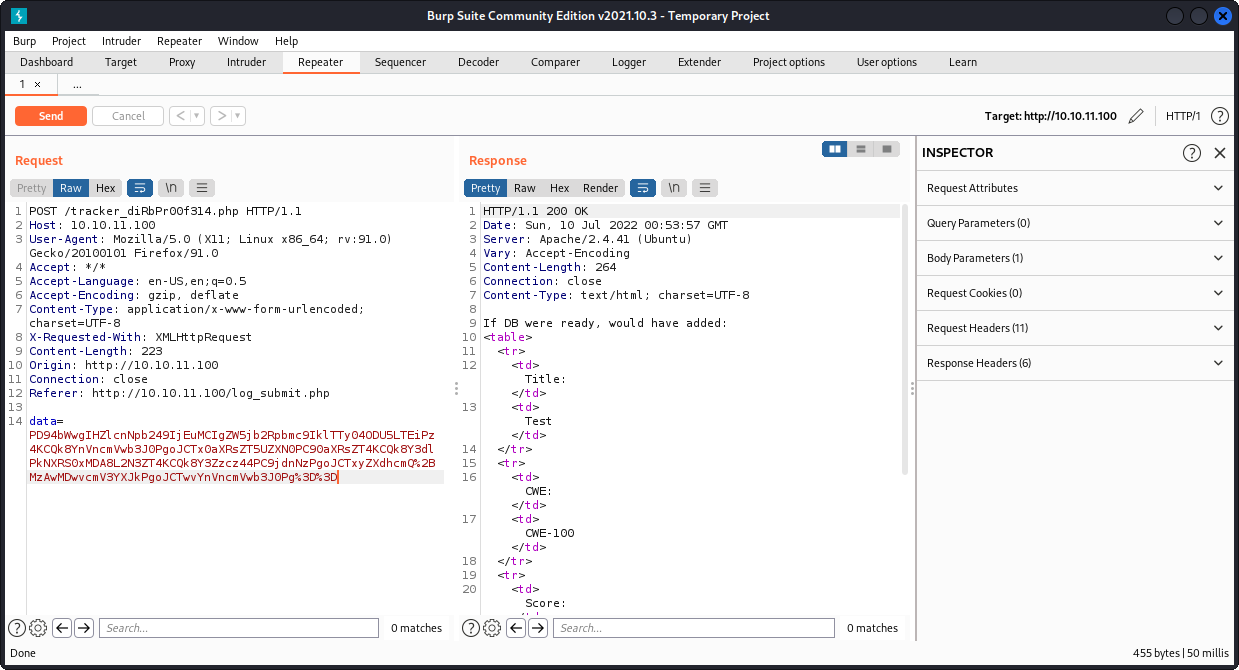Switch to the Proxy tab
The height and width of the screenshot is (670, 1239).
[x=182, y=62]
